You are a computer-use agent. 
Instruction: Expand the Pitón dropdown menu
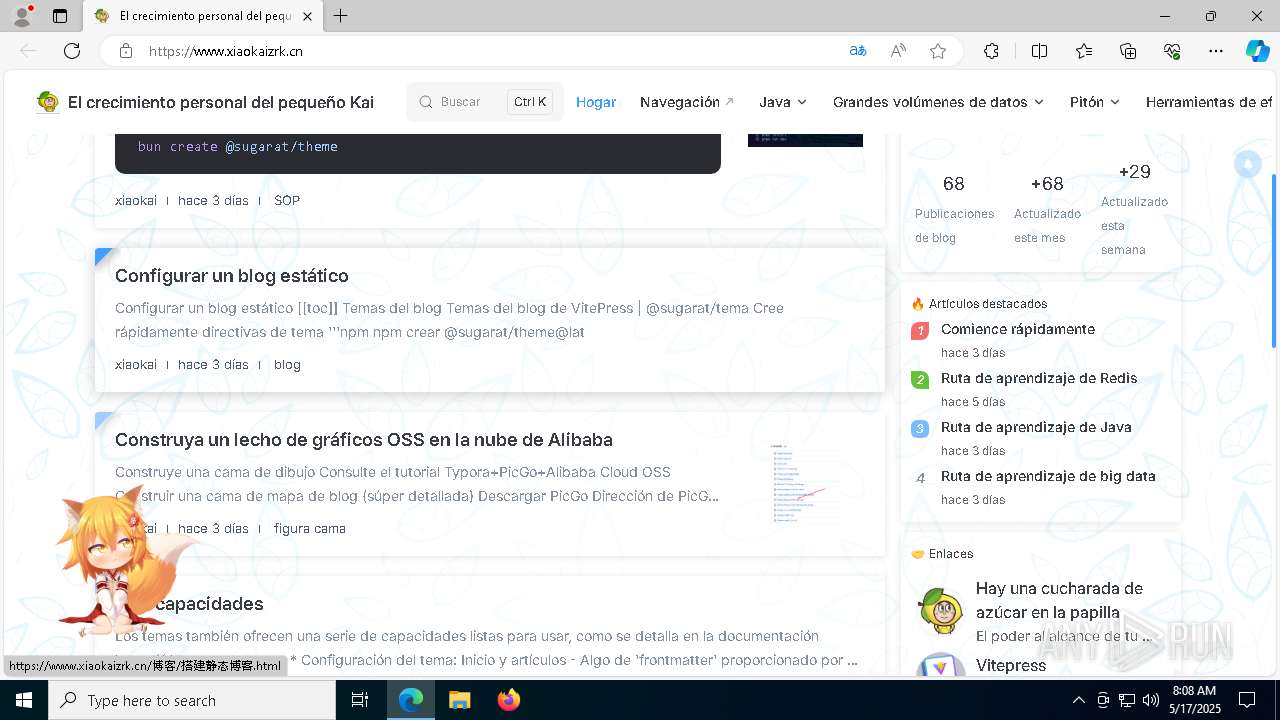(x=1095, y=102)
